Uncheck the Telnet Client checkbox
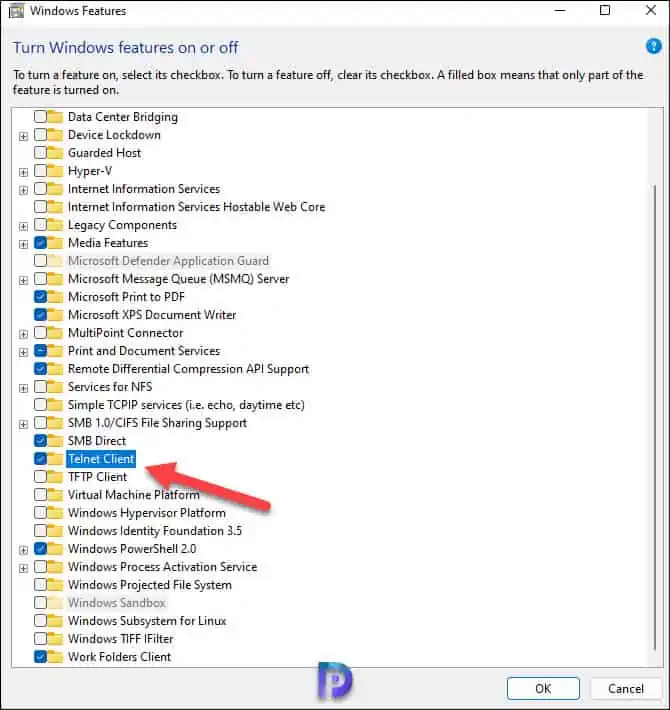The width and height of the screenshot is (670, 710). (x=40, y=459)
